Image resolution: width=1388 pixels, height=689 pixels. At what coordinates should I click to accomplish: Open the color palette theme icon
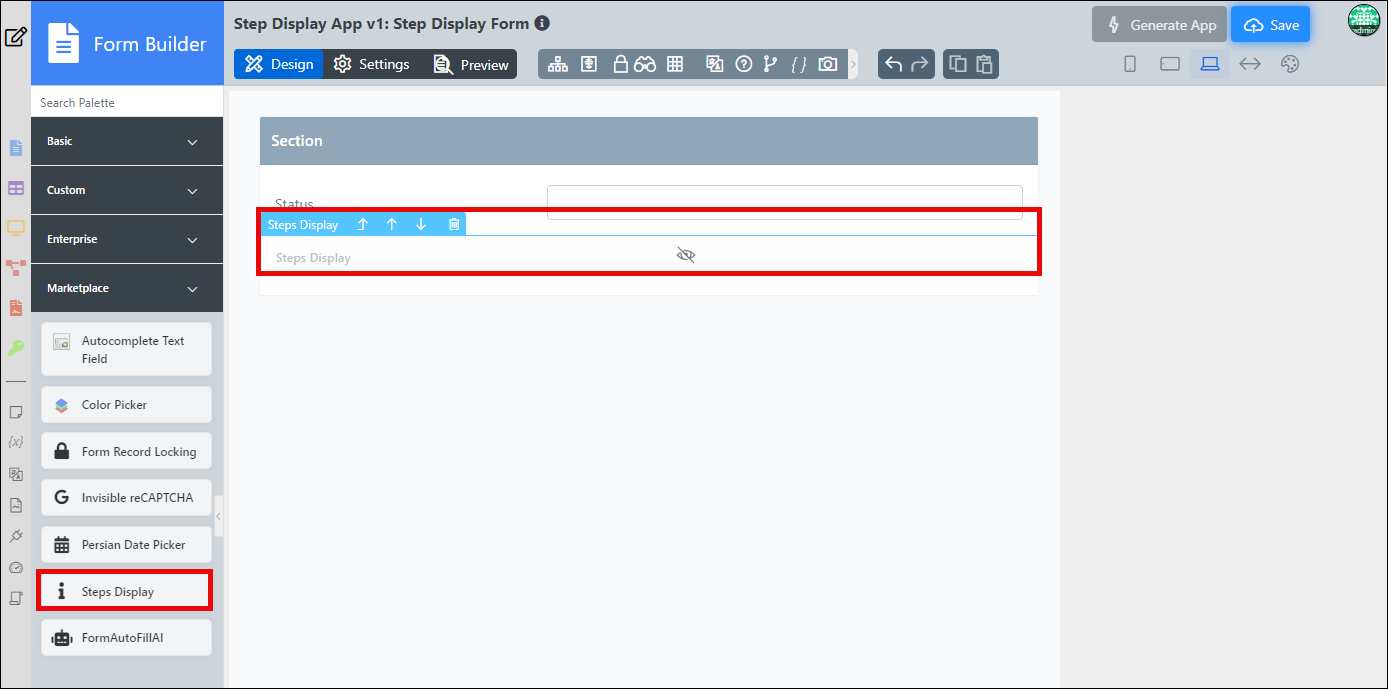pos(1290,64)
